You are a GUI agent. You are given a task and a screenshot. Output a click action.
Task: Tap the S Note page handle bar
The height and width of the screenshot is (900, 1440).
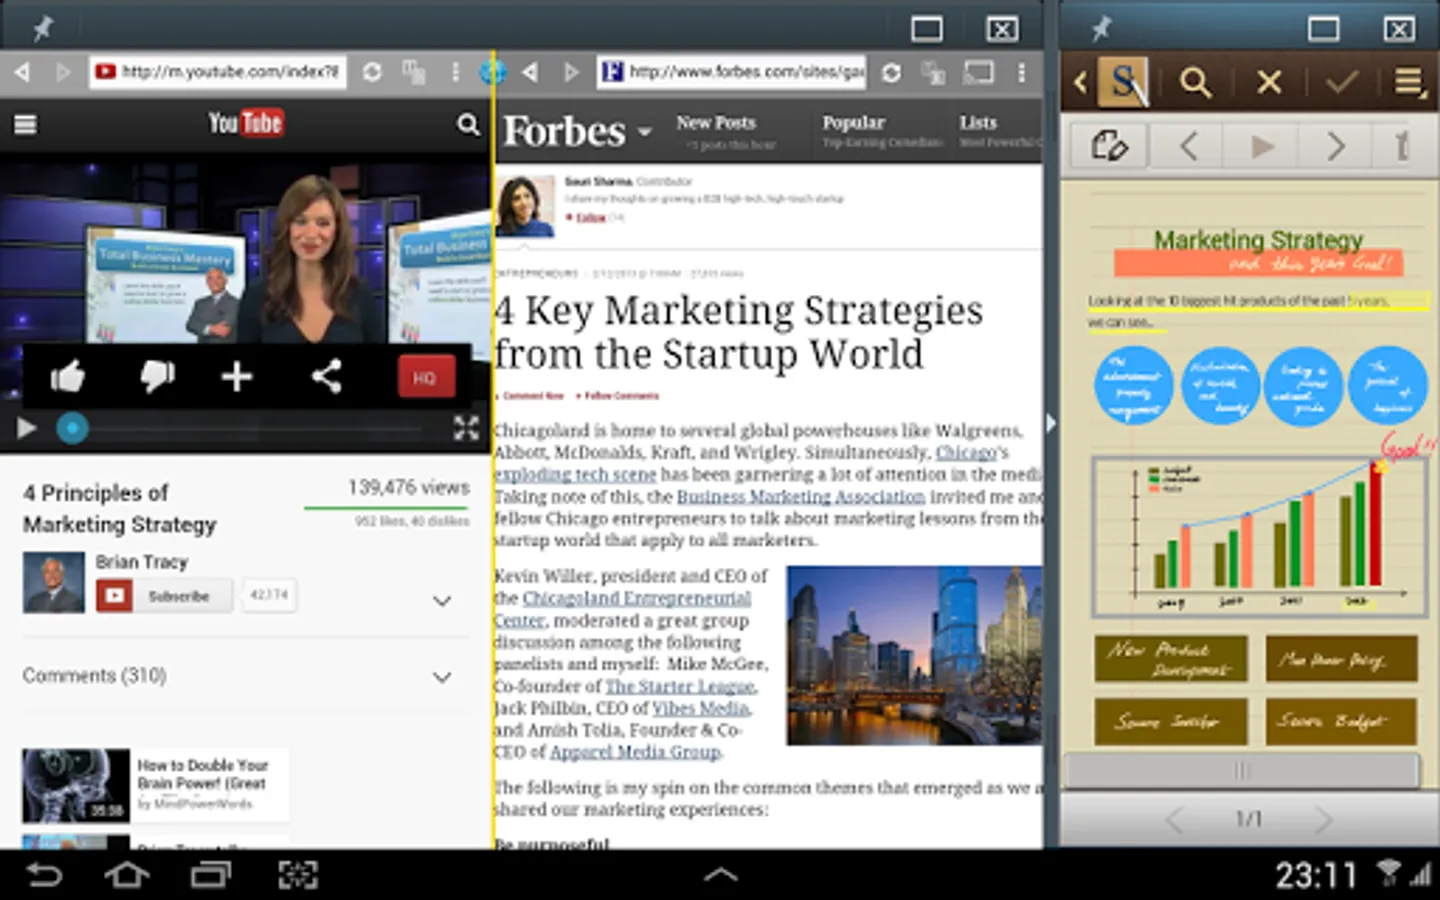[x=1242, y=771]
